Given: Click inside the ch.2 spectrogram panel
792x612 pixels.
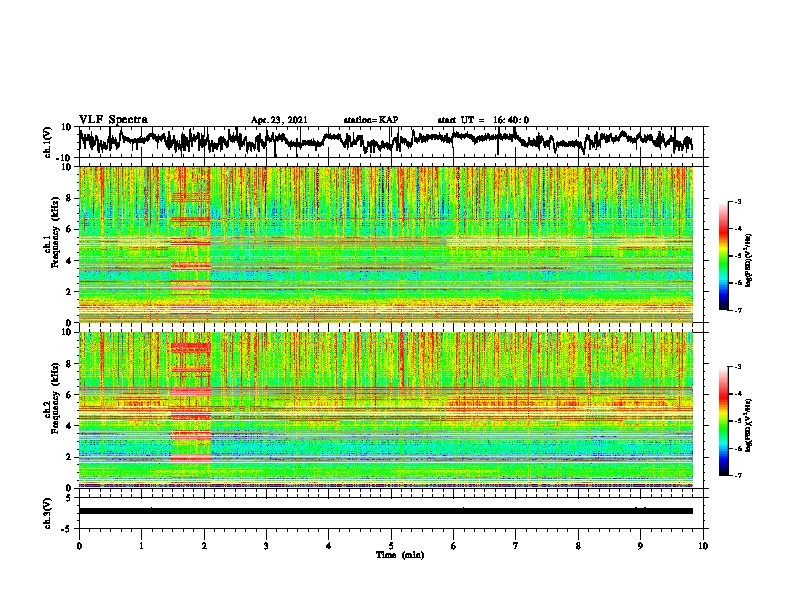Looking at the screenshot, I should [385, 410].
